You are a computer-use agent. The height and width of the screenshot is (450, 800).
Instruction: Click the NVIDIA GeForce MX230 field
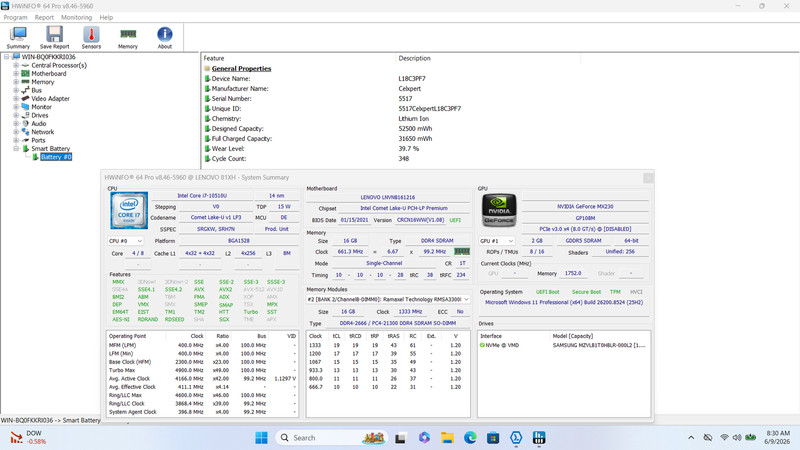coord(585,207)
